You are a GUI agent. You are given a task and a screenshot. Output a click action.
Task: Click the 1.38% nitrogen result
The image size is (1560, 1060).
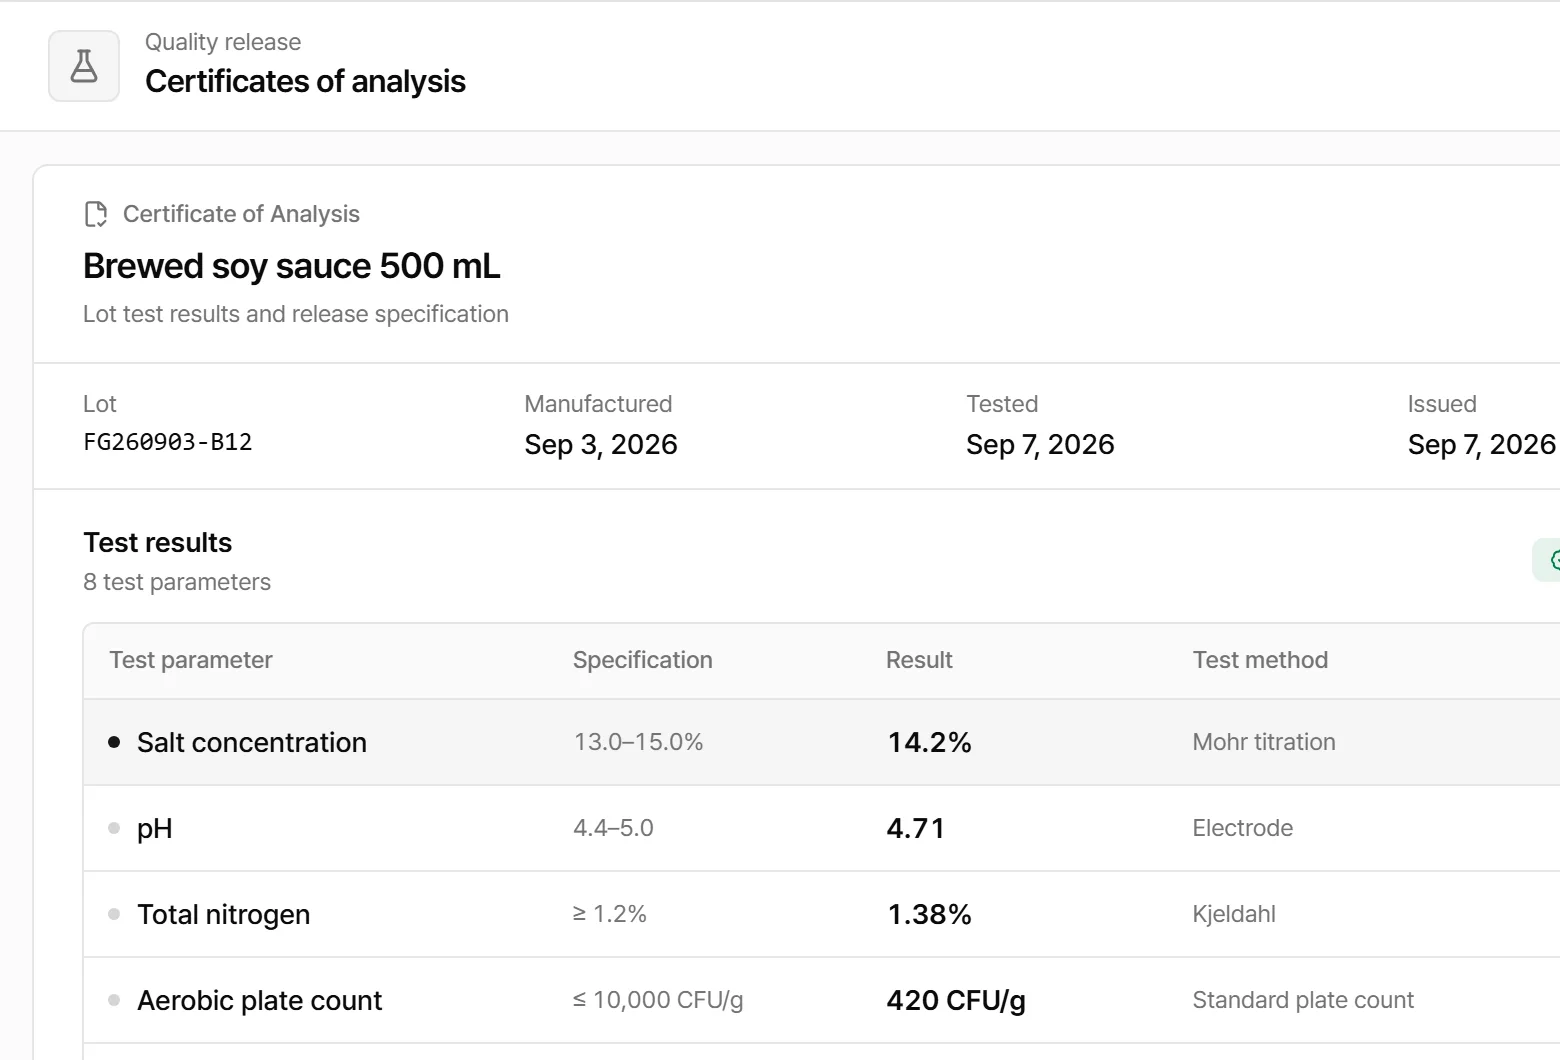click(929, 914)
